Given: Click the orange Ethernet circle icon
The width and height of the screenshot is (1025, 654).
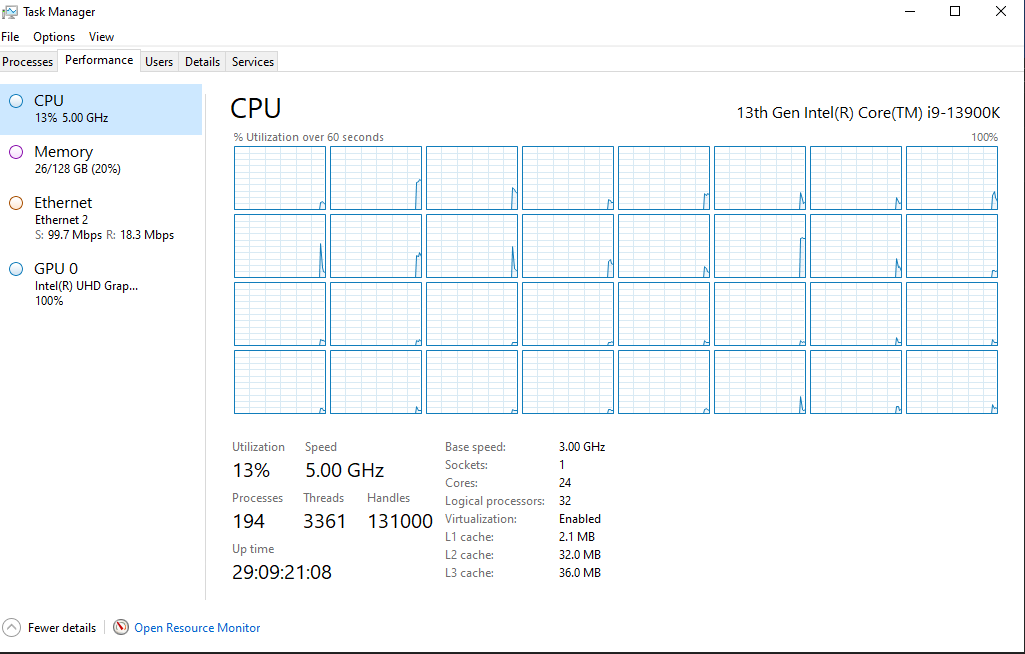Looking at the screenshot, I should [x=16, y=203].
